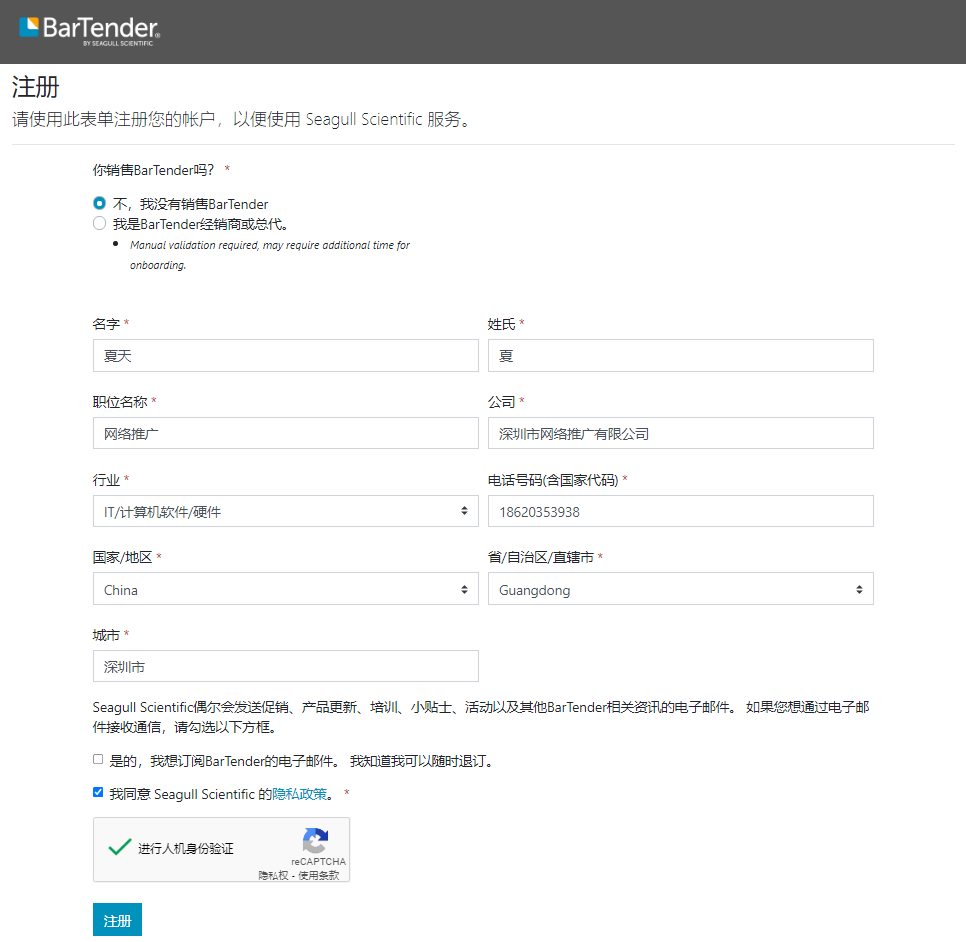The width and height of the screenshot is (966, 942).
Task: Open the 隐私政策 privacy policy link
Action: [x=299, y=794]
